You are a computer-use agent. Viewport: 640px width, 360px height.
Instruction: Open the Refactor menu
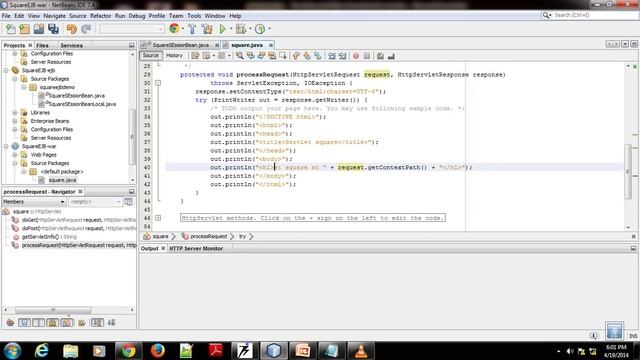[100, 16]
